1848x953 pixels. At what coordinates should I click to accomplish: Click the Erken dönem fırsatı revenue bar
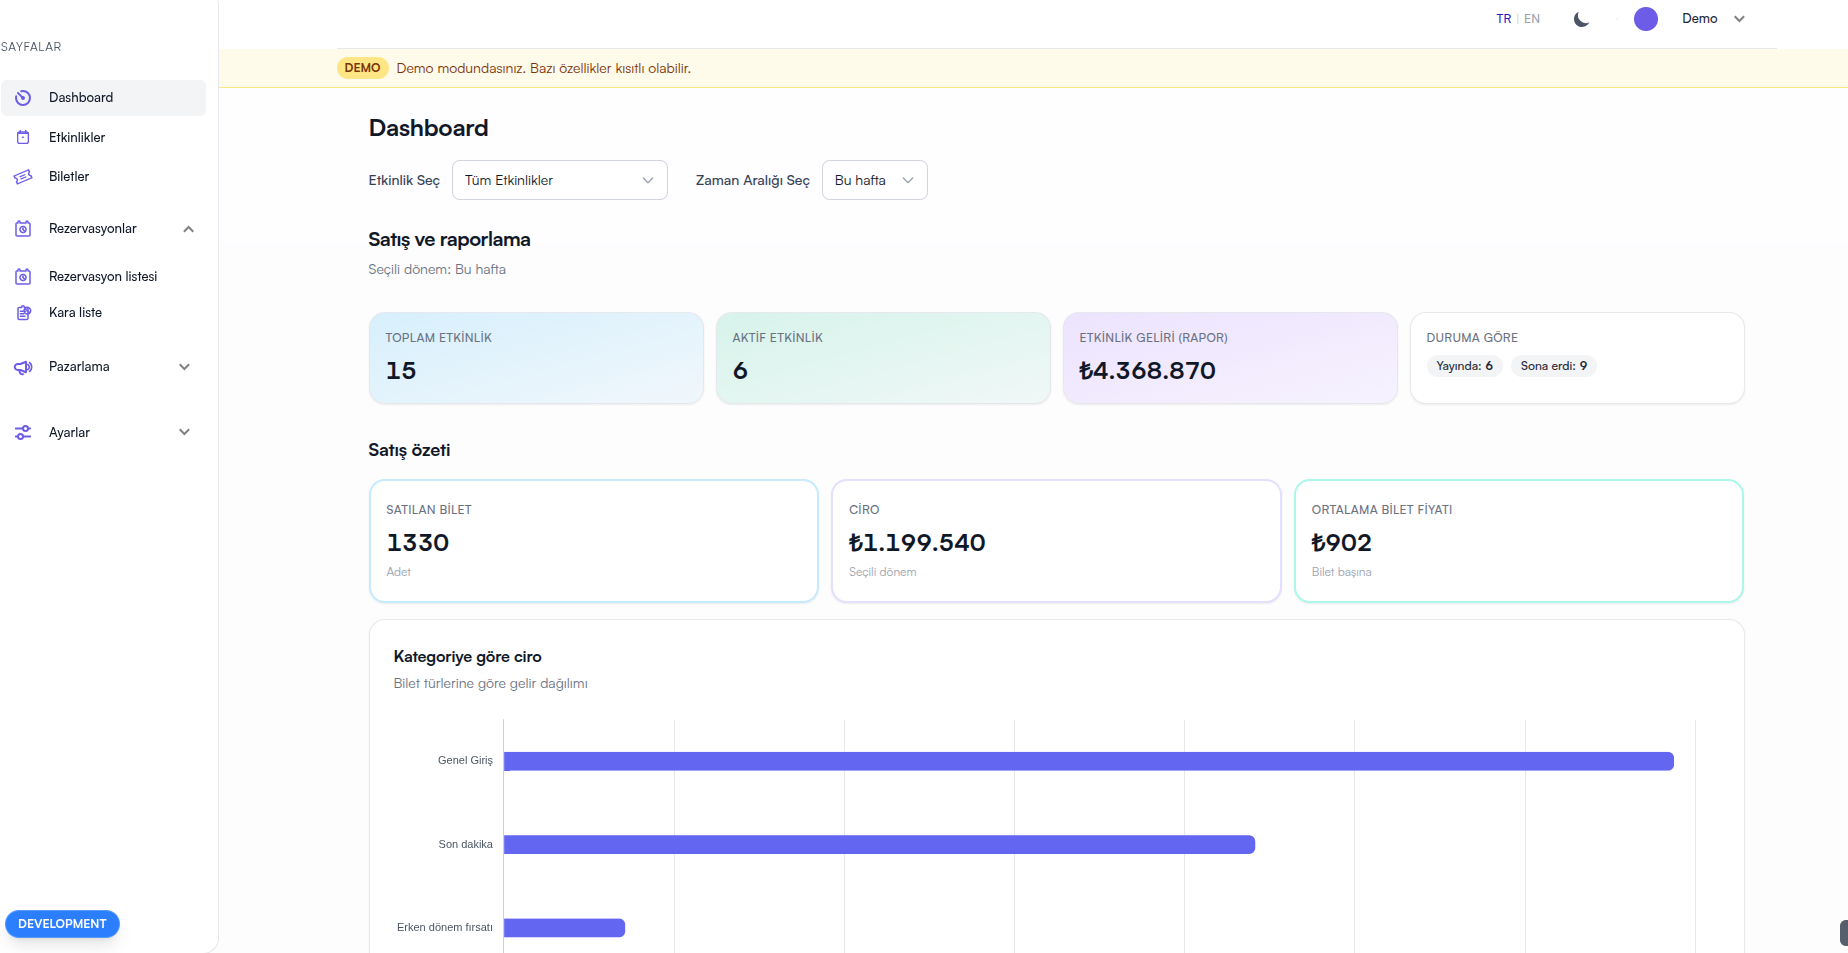(x=564, y=928)
